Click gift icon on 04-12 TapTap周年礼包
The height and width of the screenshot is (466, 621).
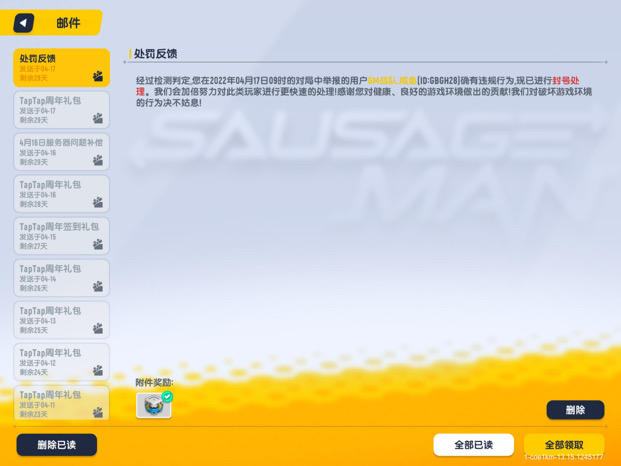click(x=98, y=370)
